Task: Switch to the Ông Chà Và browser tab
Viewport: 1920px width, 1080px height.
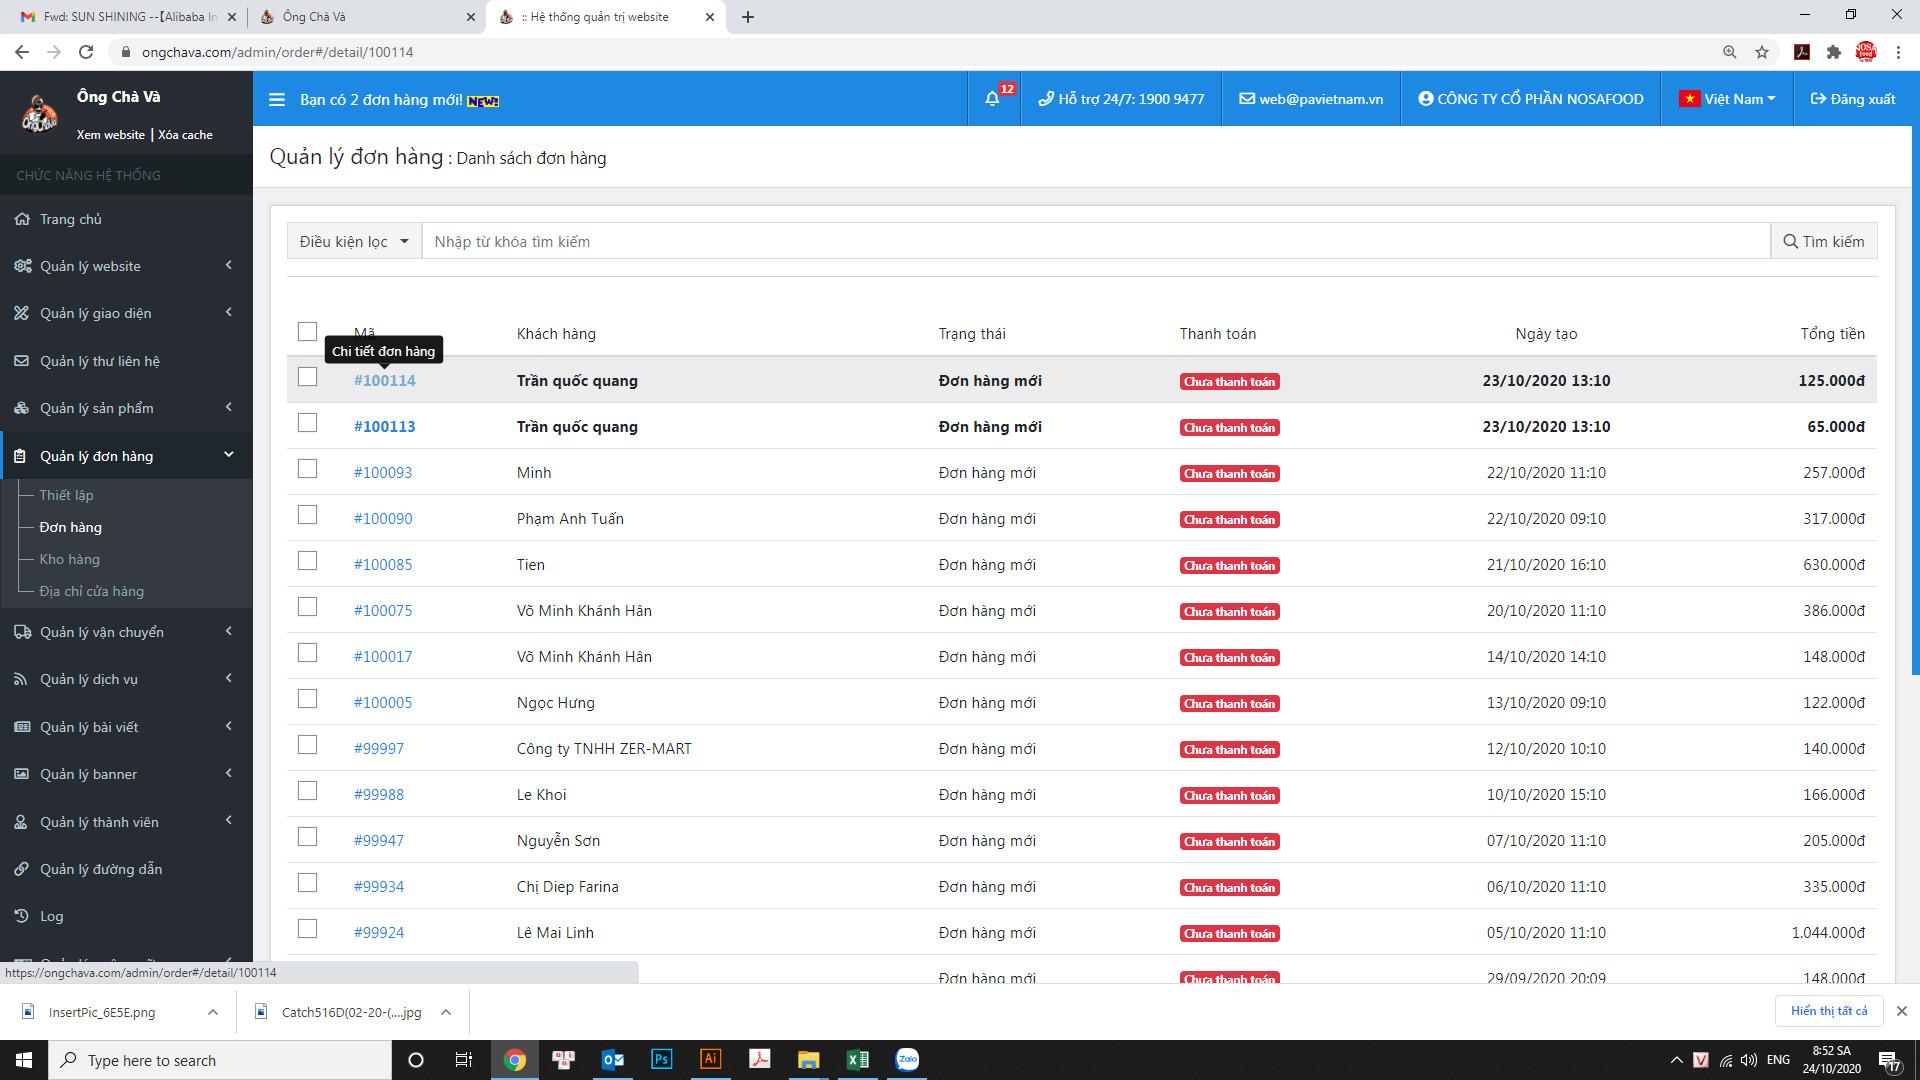Action: click(x=367, y=17)
